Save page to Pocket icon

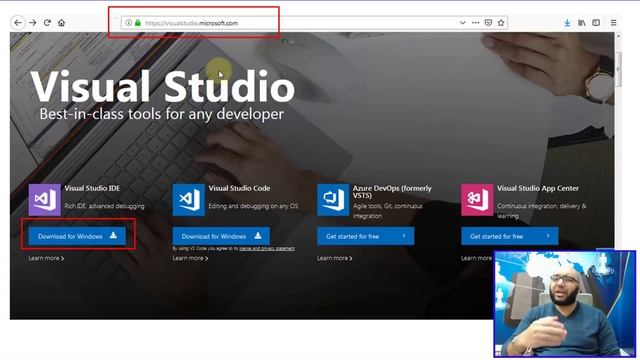(488, 23)
